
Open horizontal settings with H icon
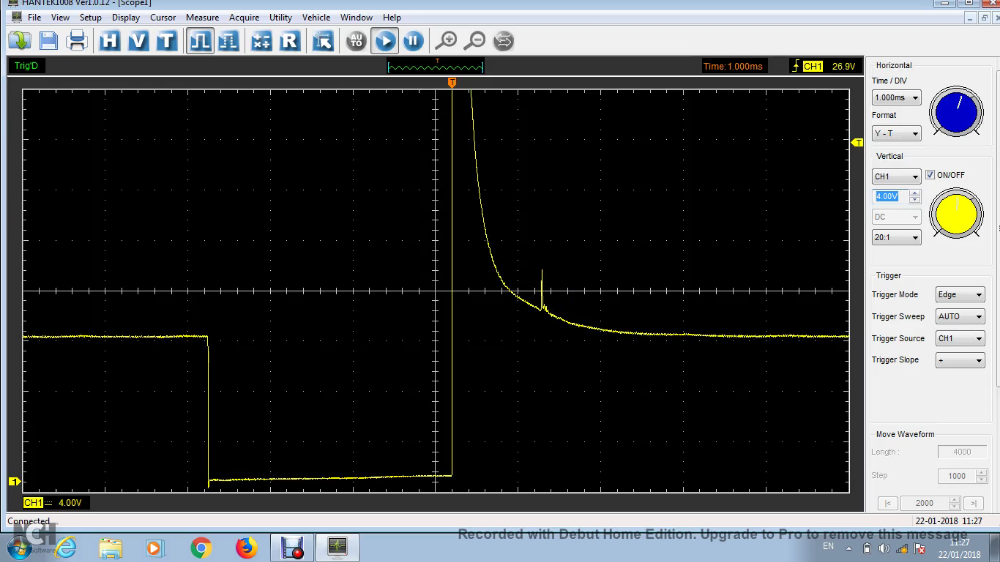point(109,41)
